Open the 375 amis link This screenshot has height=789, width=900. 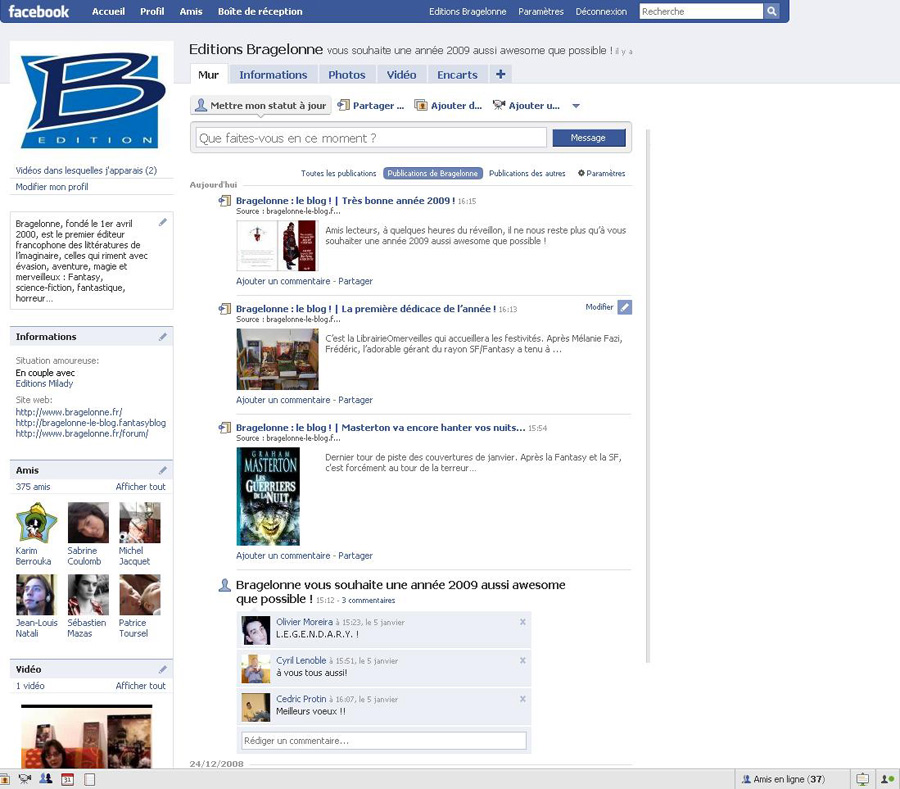tap(33, 487)
